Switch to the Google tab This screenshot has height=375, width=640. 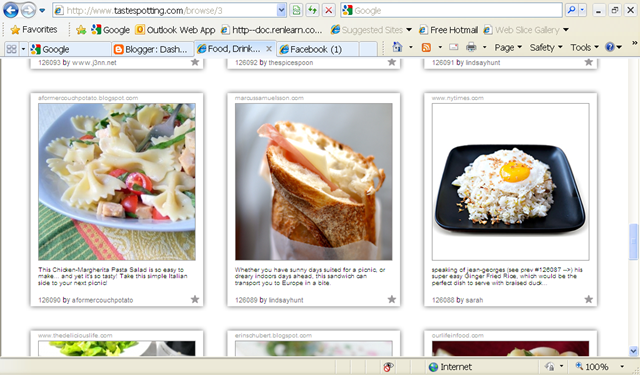tap(70, 49)
